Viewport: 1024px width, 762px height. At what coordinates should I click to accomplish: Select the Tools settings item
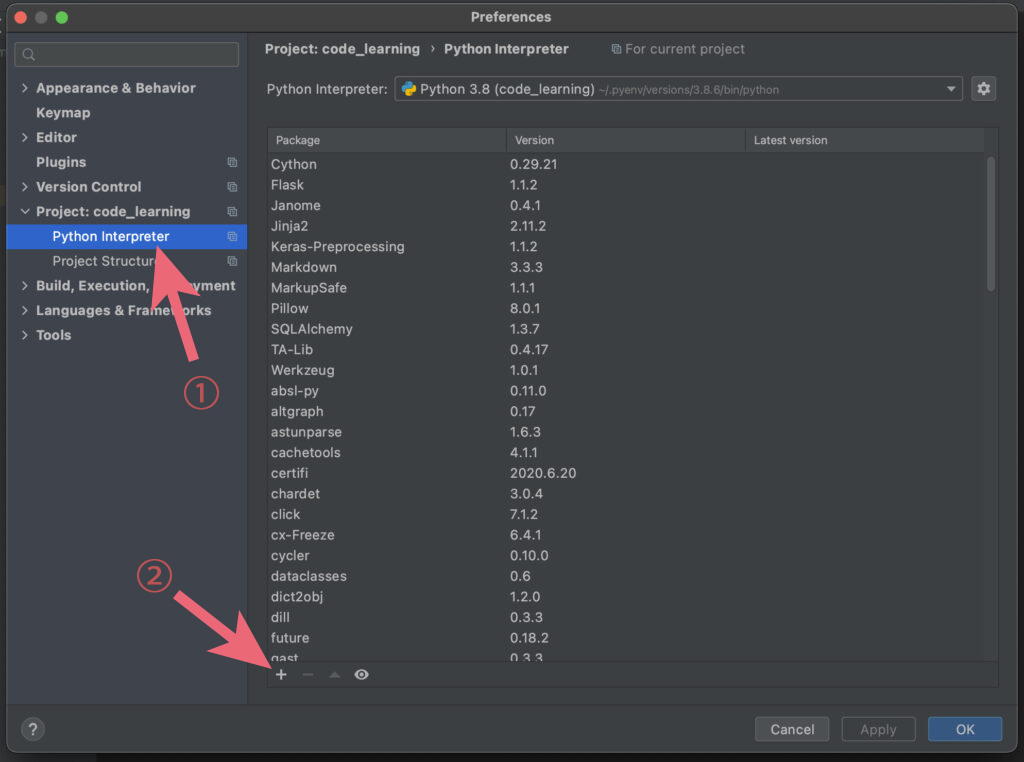coord(54,335)
